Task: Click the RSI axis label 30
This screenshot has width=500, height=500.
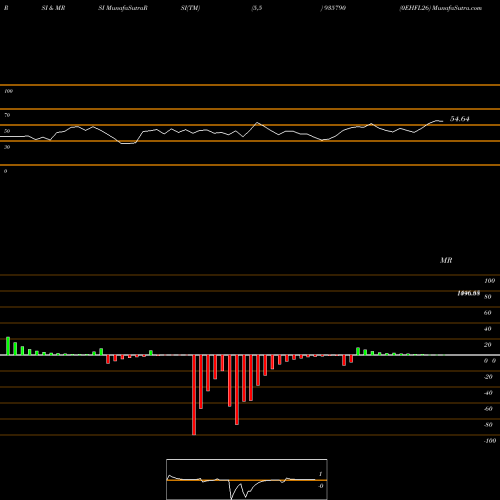Action: [x=7, y=147]
